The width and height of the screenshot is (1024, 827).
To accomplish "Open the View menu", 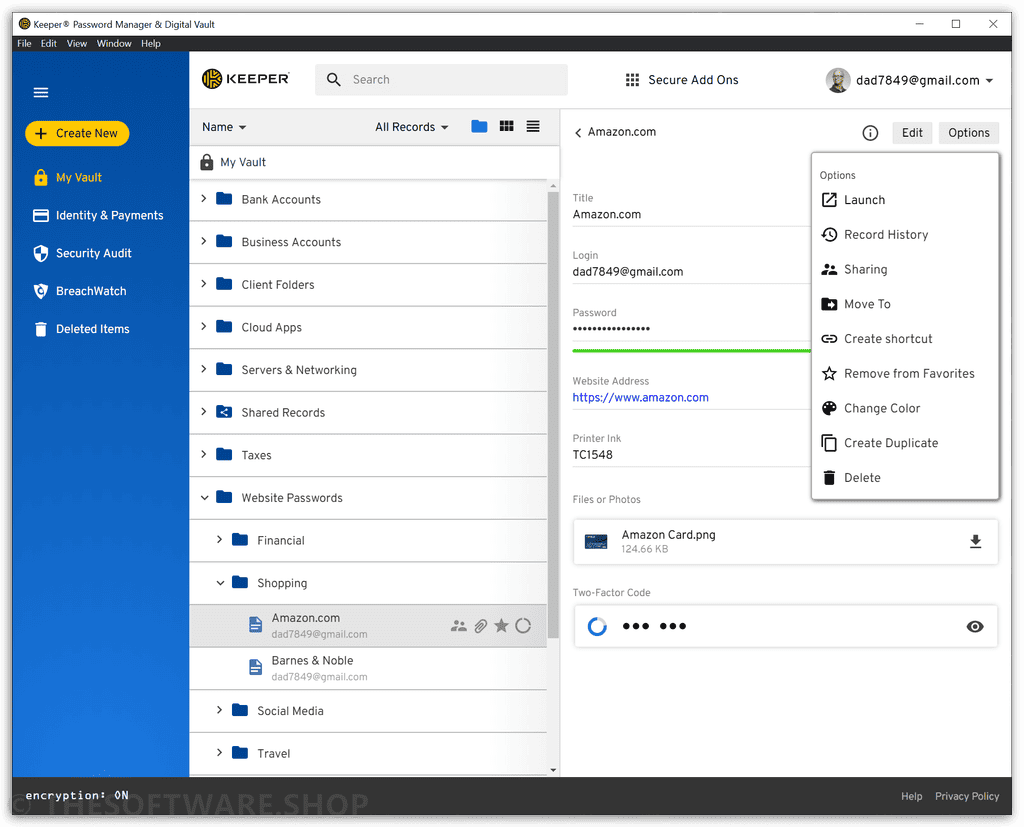I will click(x=76, y=44).
